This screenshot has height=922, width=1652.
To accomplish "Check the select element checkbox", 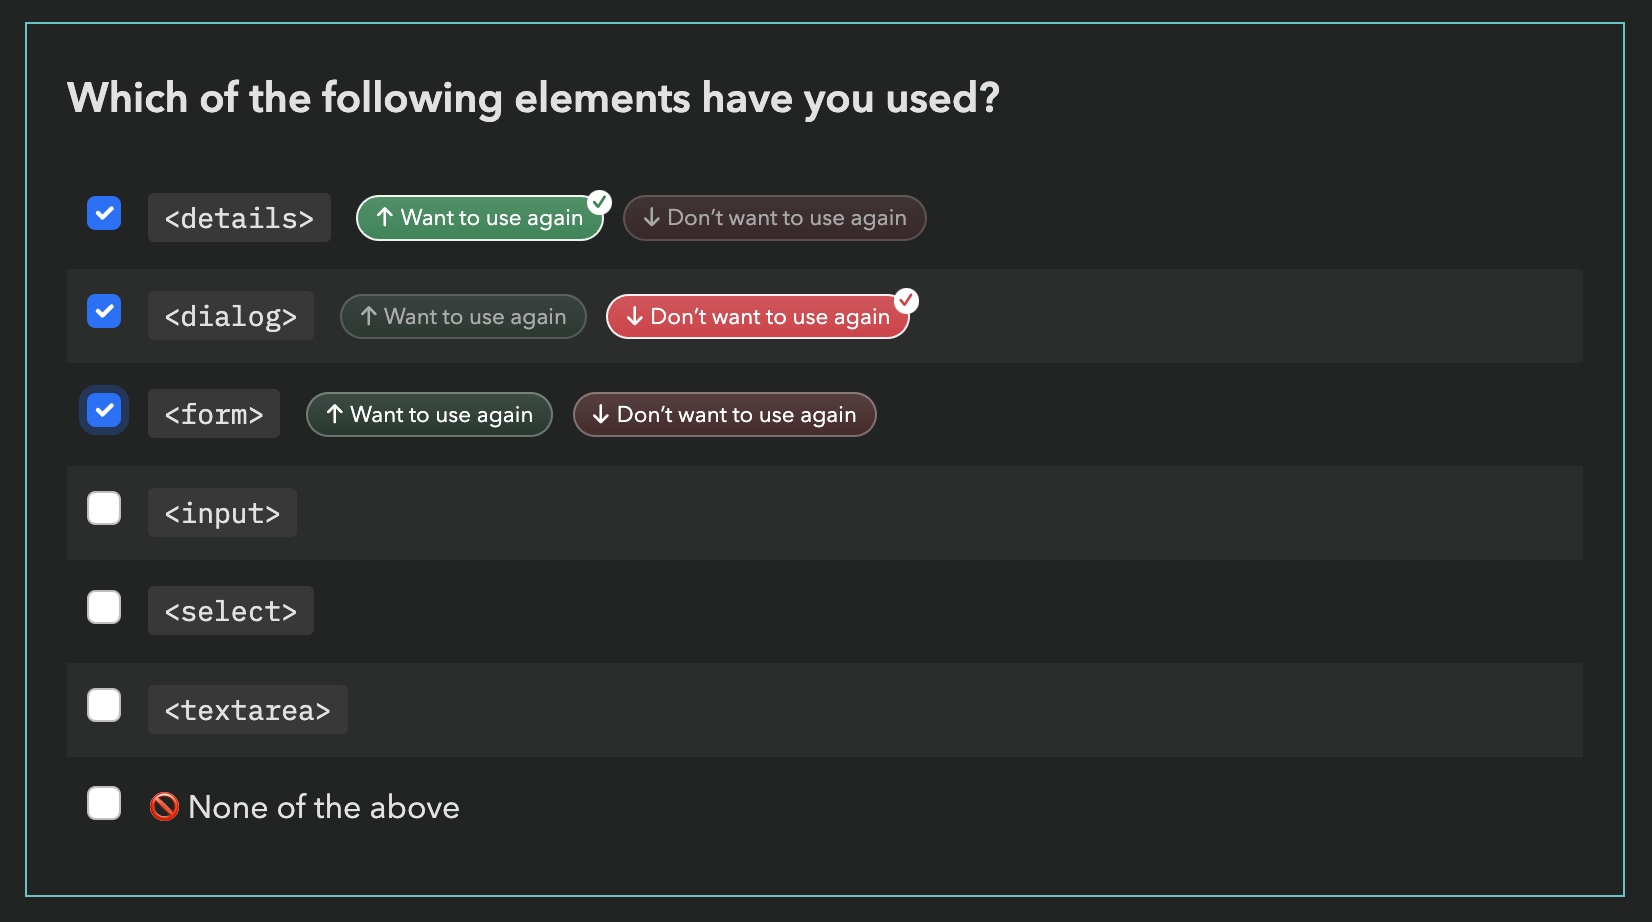I will pos(104,607).
